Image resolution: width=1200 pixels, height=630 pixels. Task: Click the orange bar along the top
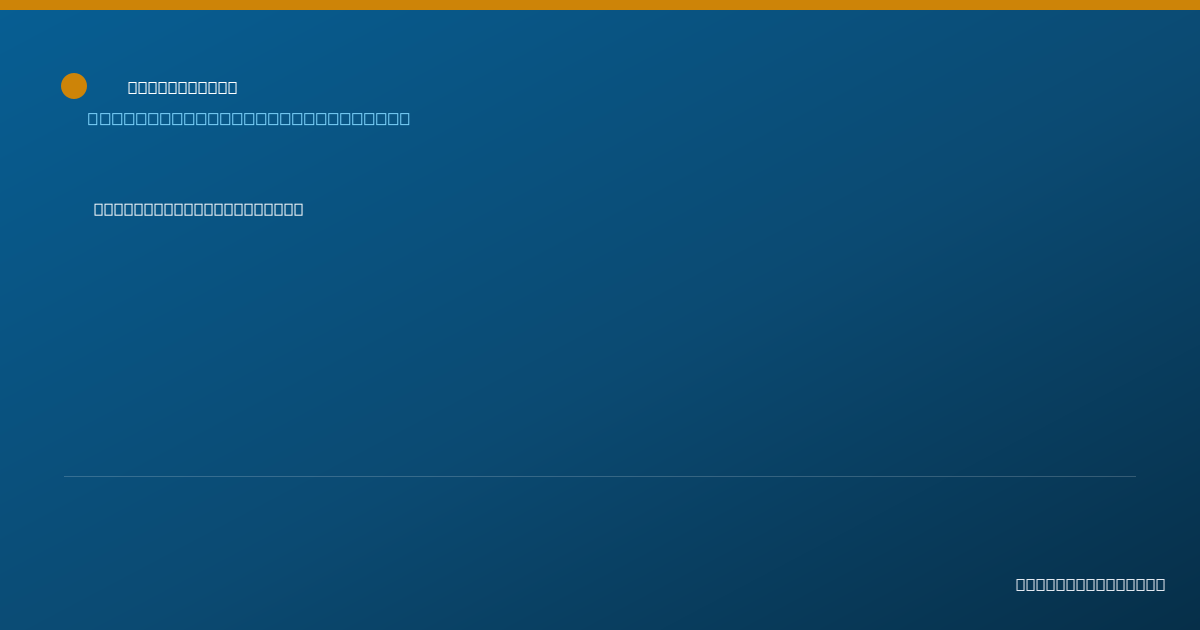point(600,5)
